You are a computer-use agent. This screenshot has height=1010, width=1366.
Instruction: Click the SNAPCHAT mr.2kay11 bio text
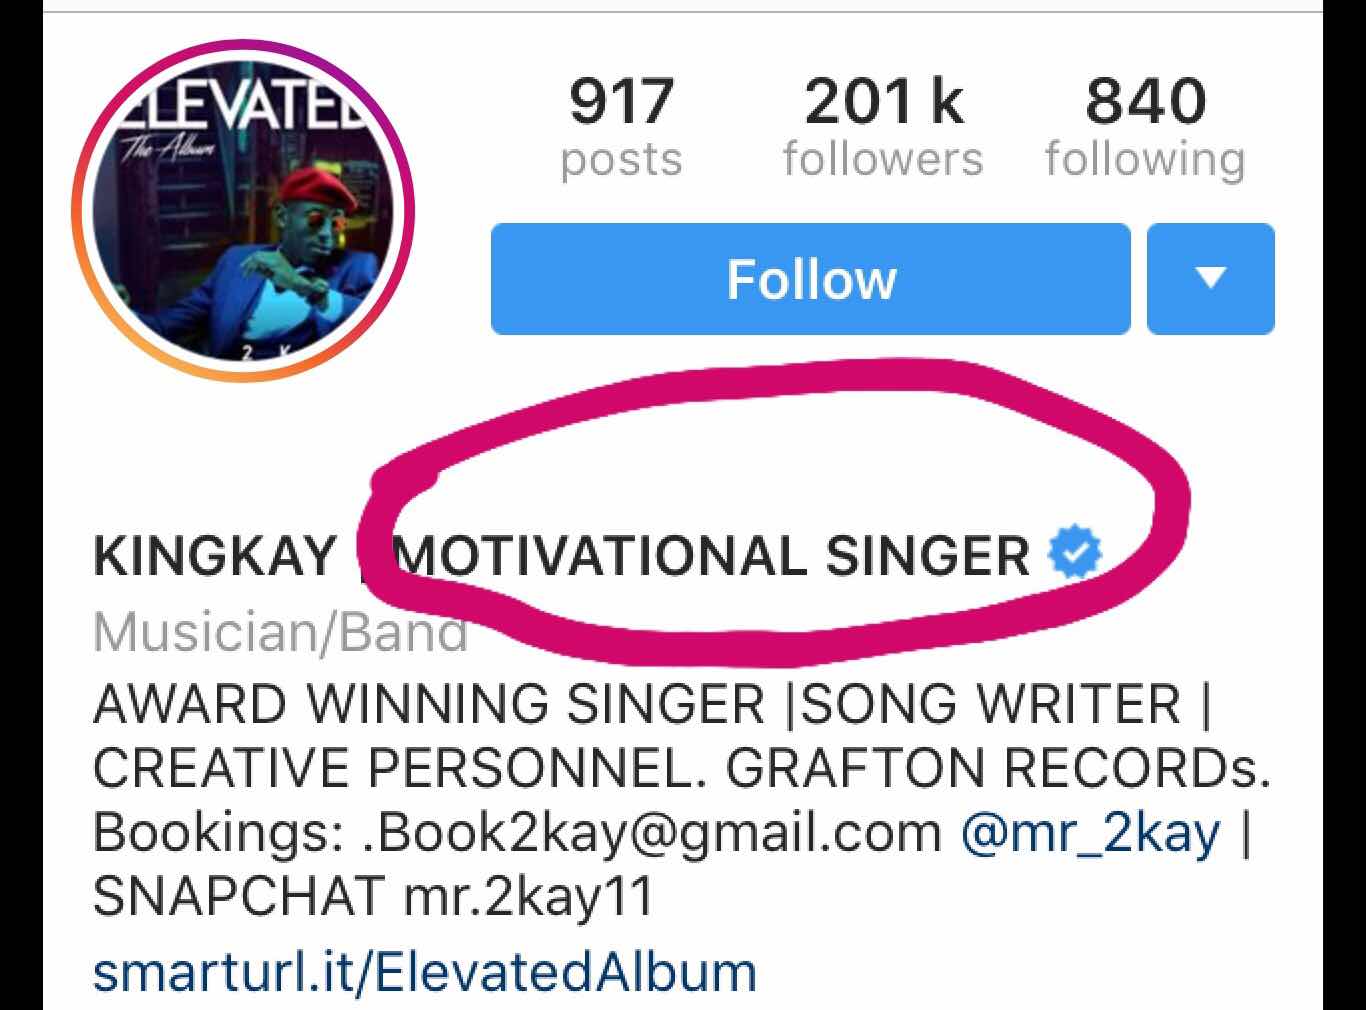372,896
